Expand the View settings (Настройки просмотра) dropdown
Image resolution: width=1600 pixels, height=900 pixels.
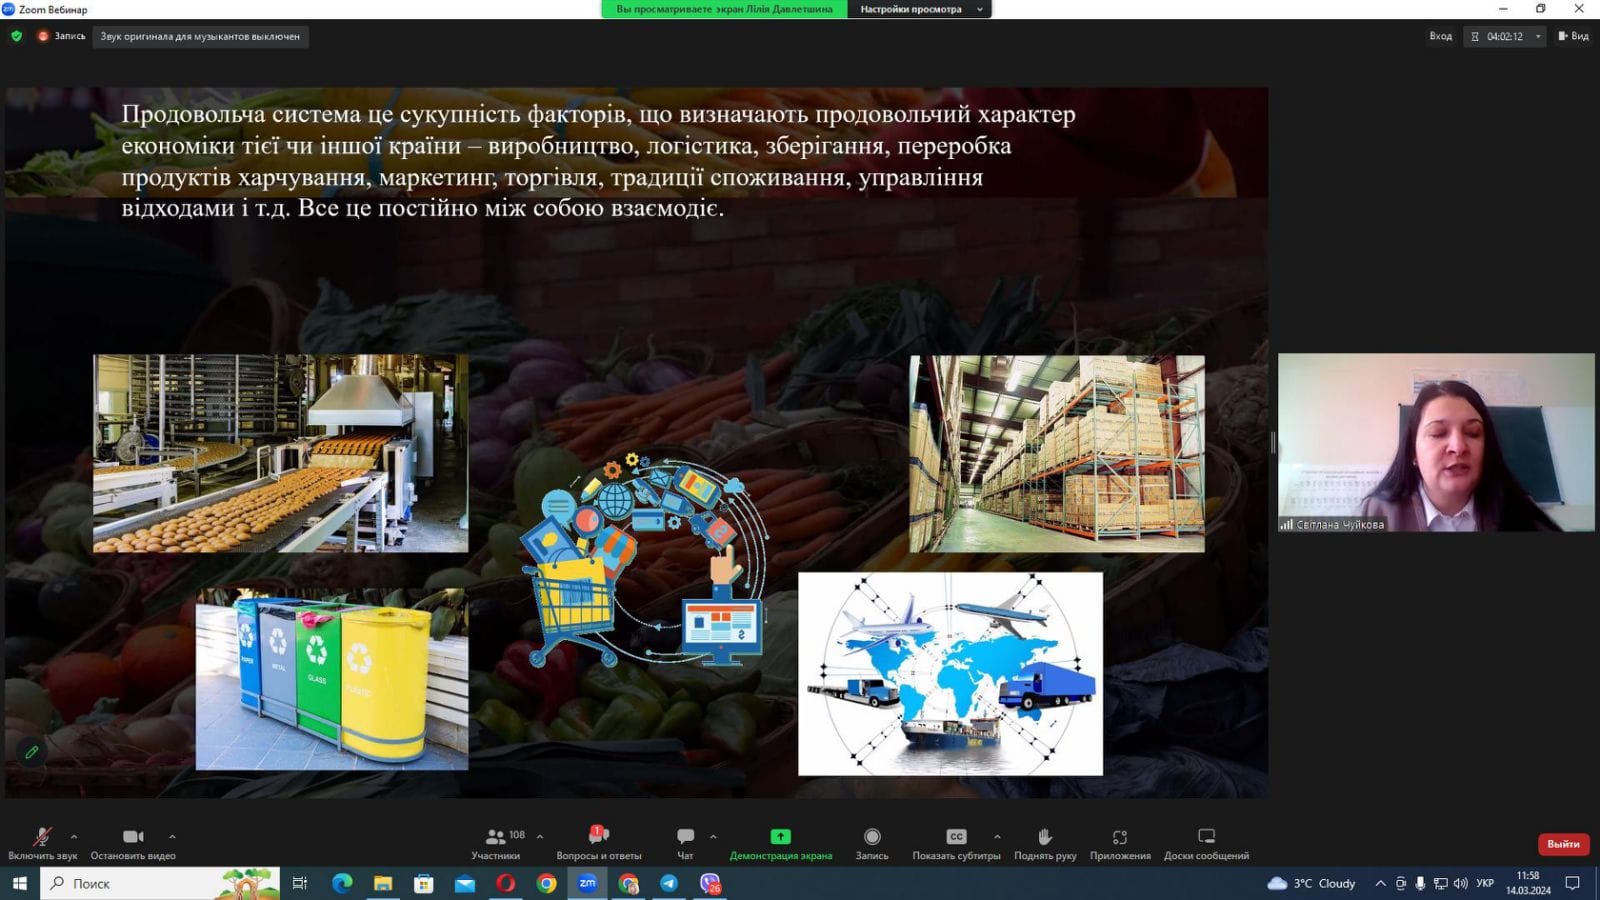pos(919,9)
